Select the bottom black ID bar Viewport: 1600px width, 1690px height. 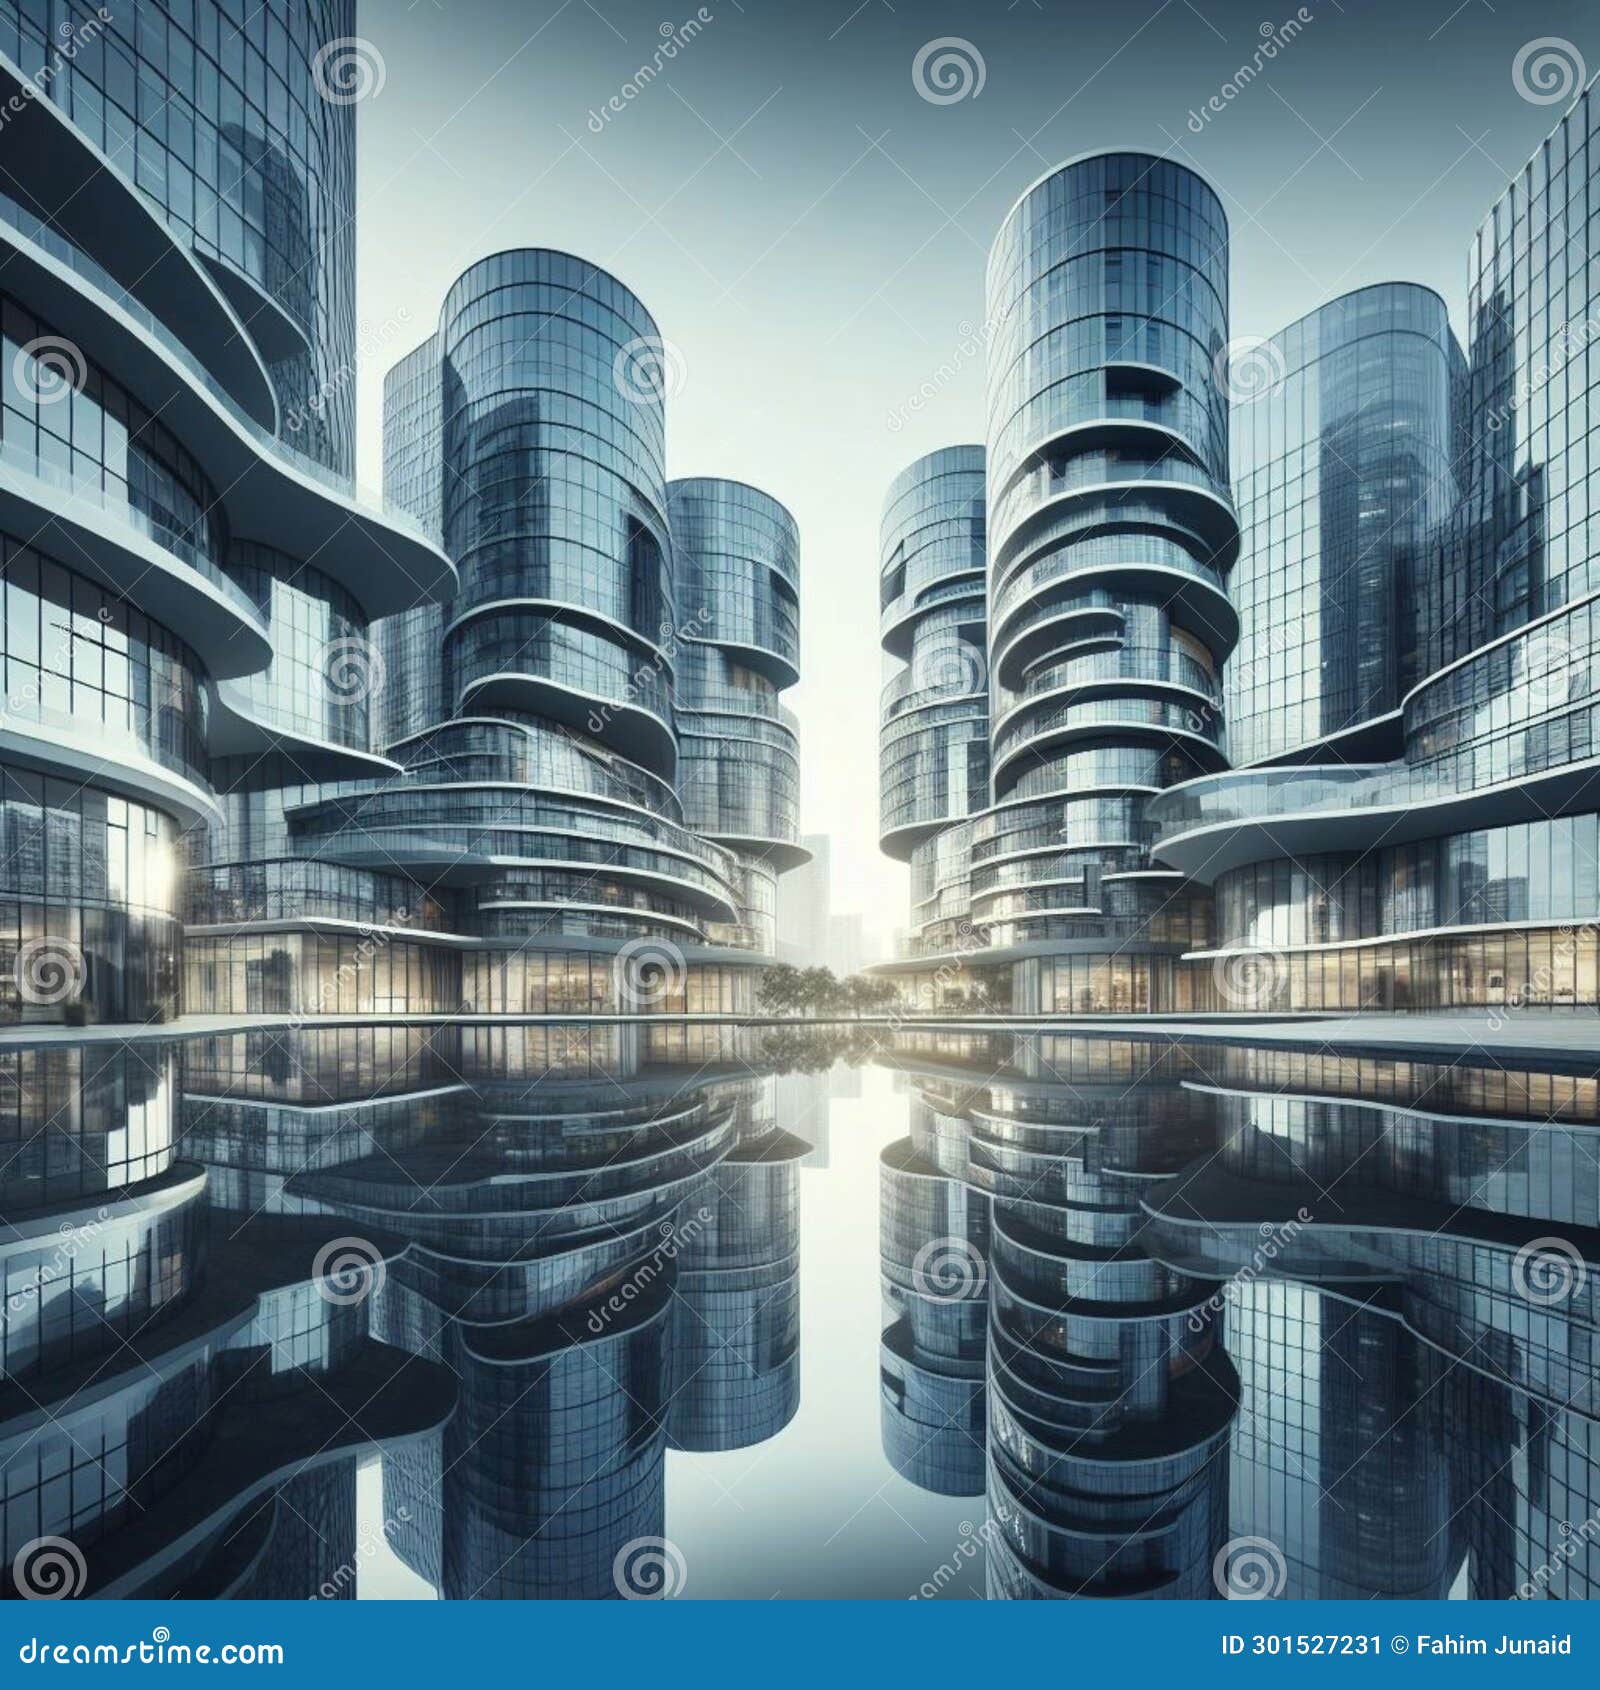click(x=800, y=1647)
